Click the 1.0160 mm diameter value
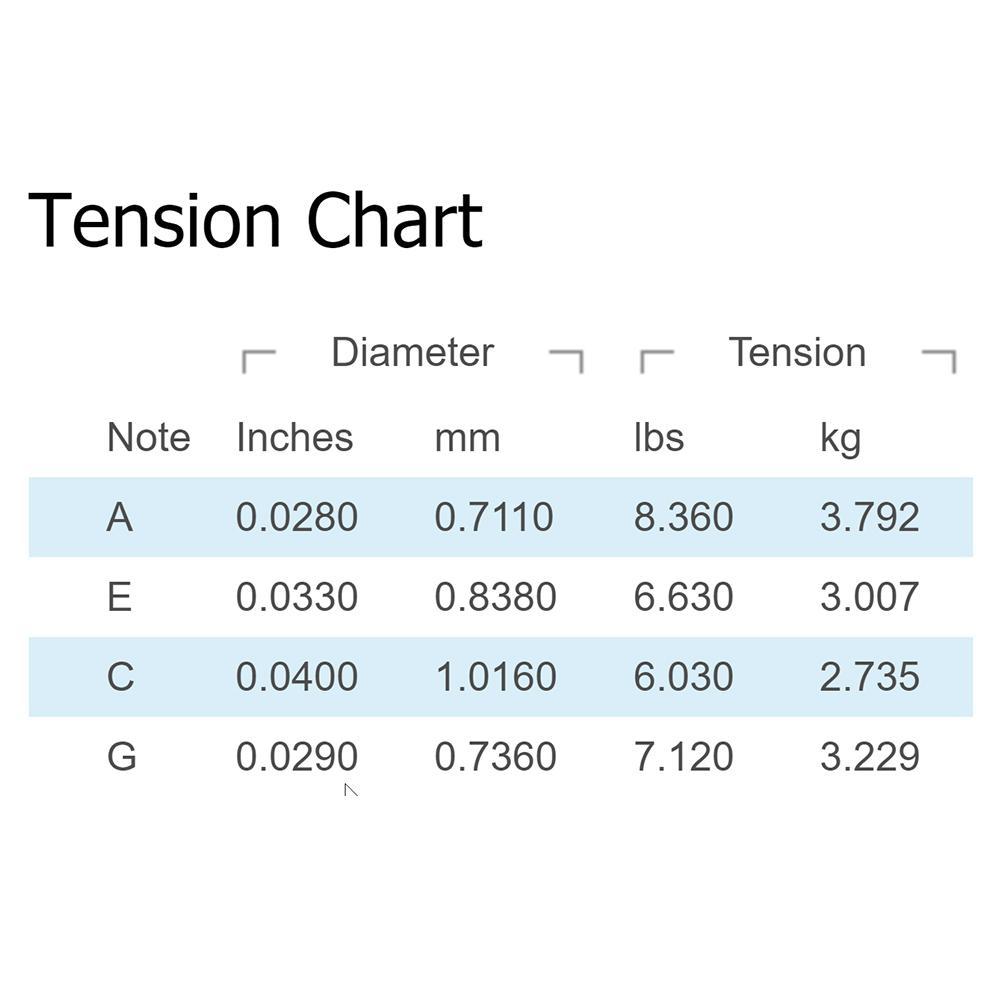Screen dimensions: 1000x1000 [496, 677]
